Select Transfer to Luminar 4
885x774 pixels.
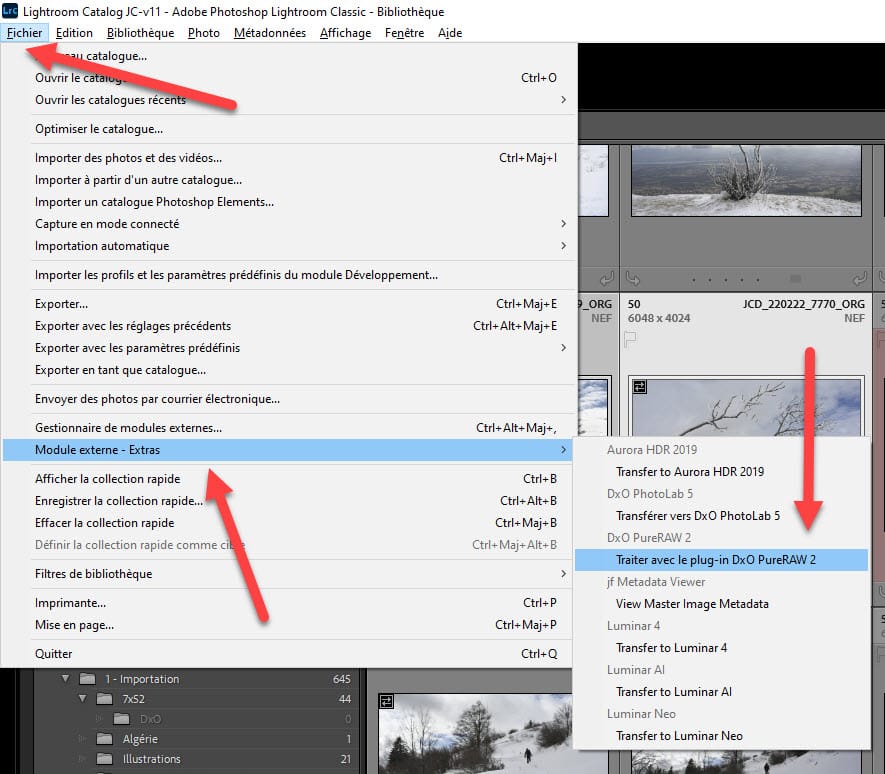coord(721,648)
